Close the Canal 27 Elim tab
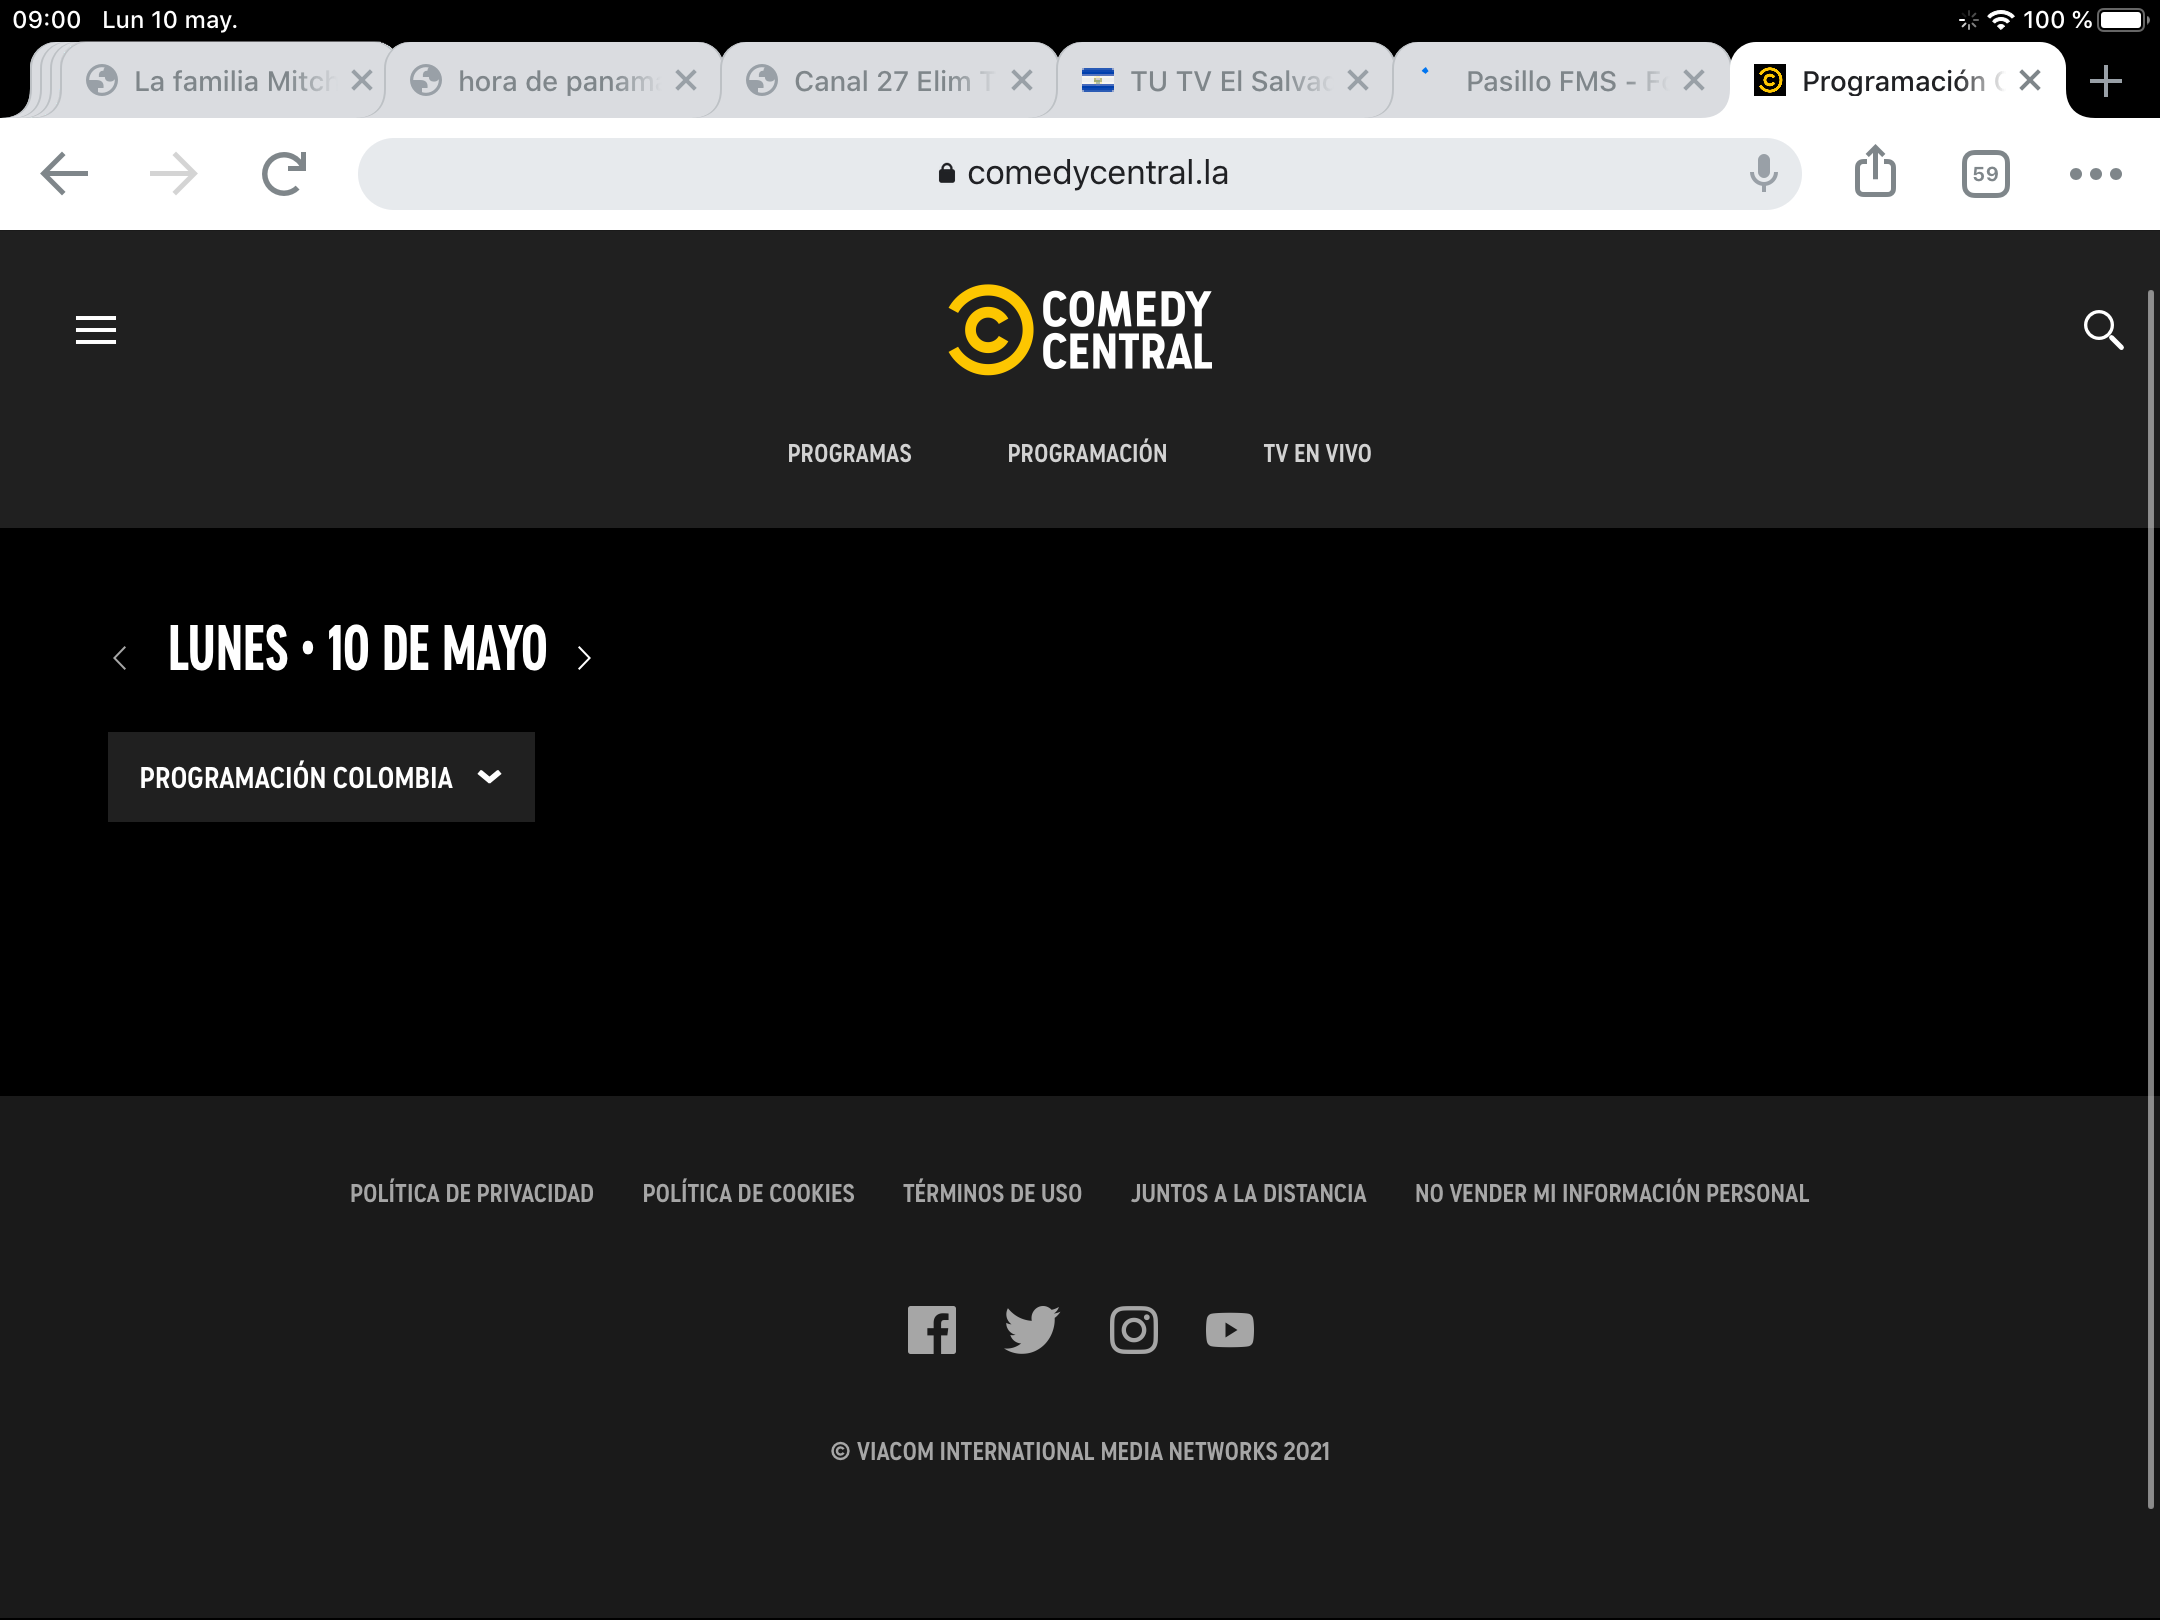Image resolution: width=2160 pixels, height=1620 pixels. [1022, 80]
